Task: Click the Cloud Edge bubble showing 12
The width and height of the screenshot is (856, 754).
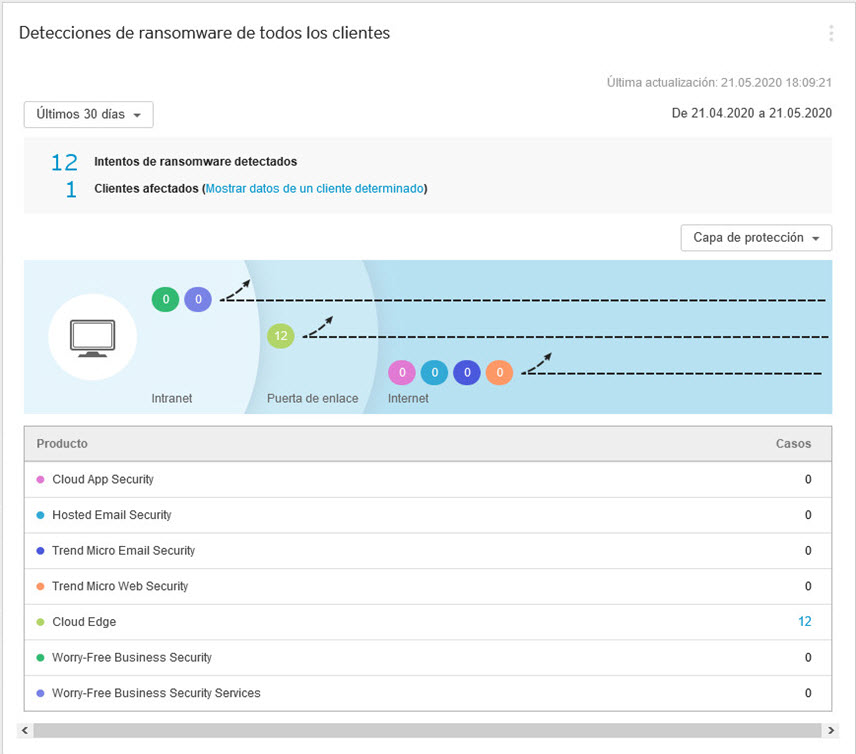Action: click(x=281, y=336)
